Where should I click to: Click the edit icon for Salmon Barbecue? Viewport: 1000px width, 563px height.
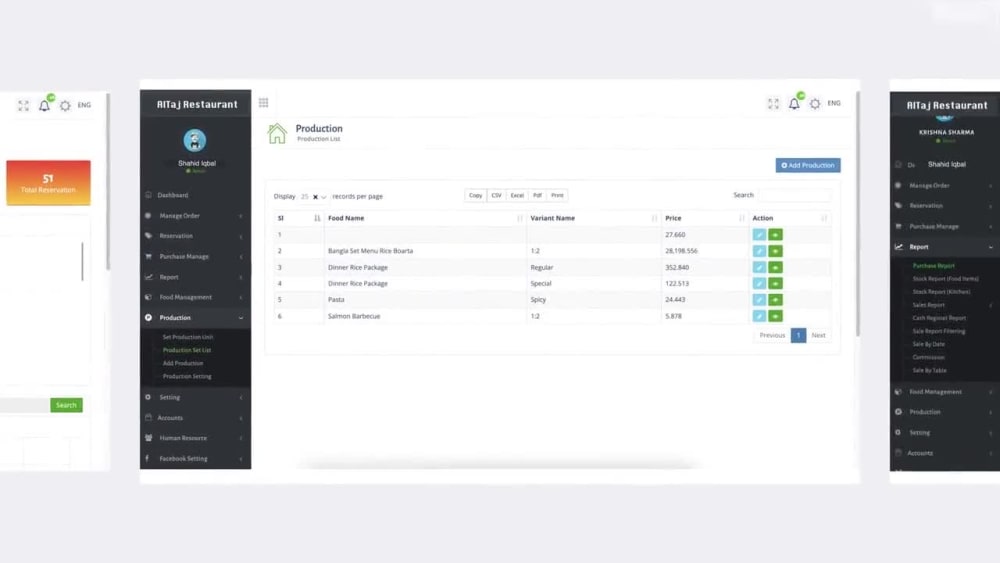[759, 316]
